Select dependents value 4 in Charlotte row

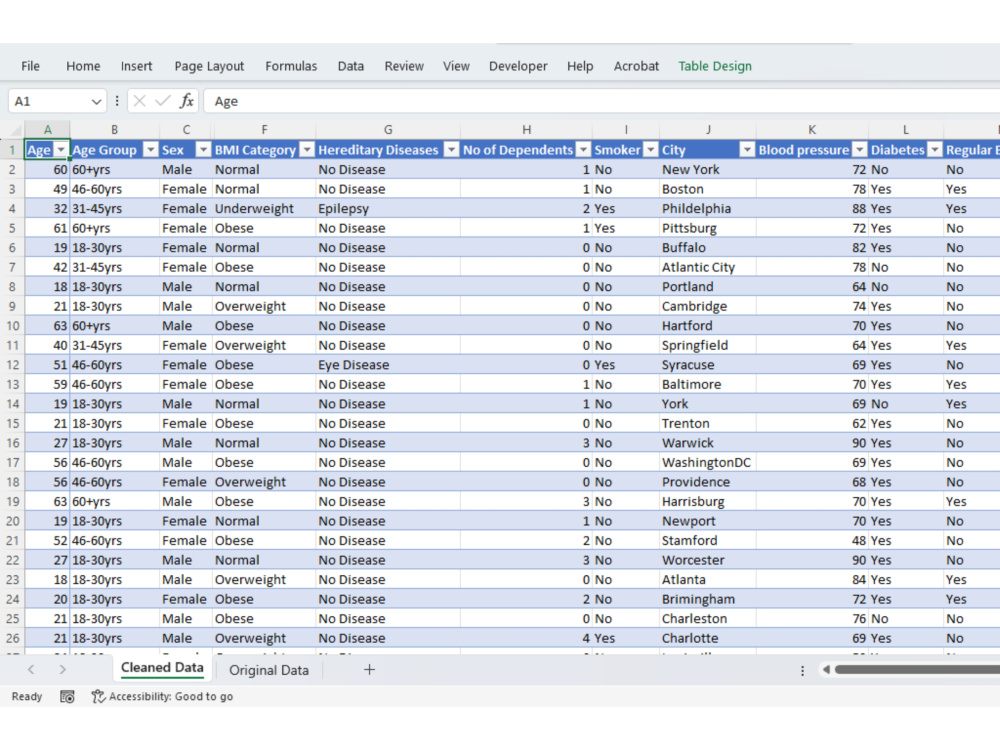pos(526,638)
